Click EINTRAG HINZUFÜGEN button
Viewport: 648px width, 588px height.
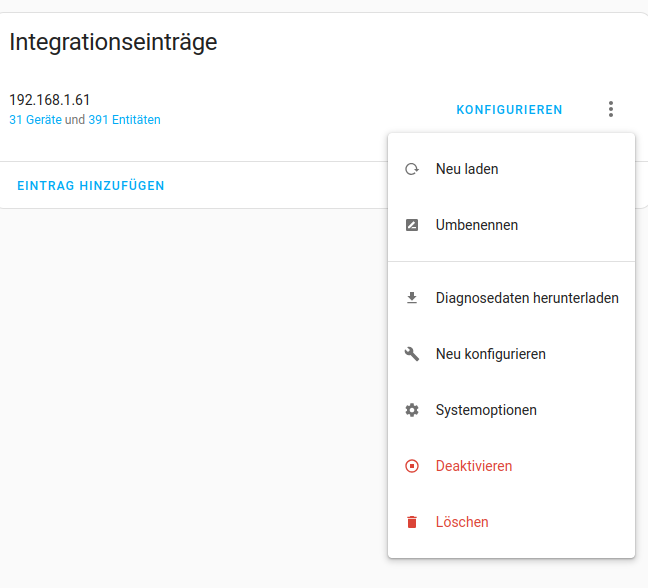(91, 186)
